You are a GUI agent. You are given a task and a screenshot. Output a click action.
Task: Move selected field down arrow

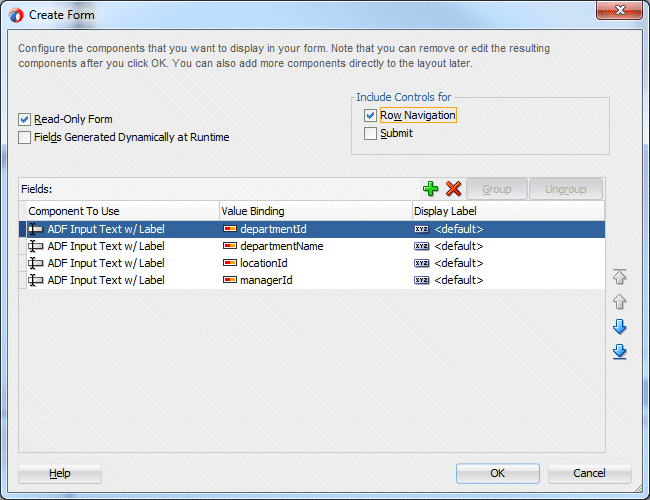click(x=619, y=327)
